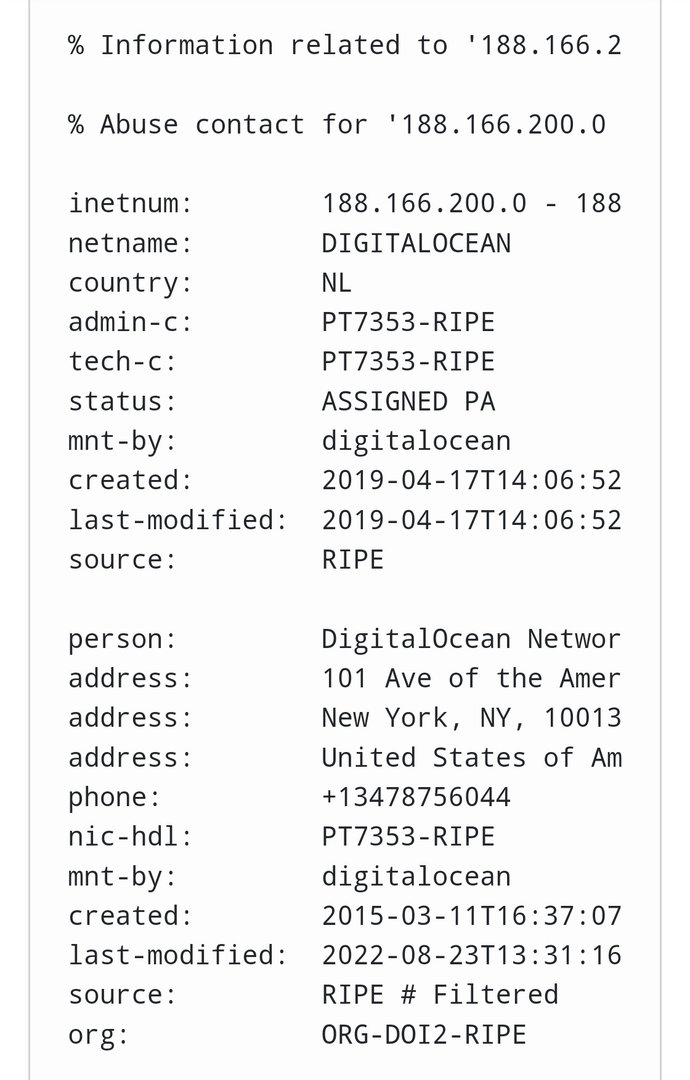
Task: Click the nic-hdl value PT7353-RIPE
Action: click(408, 836)
